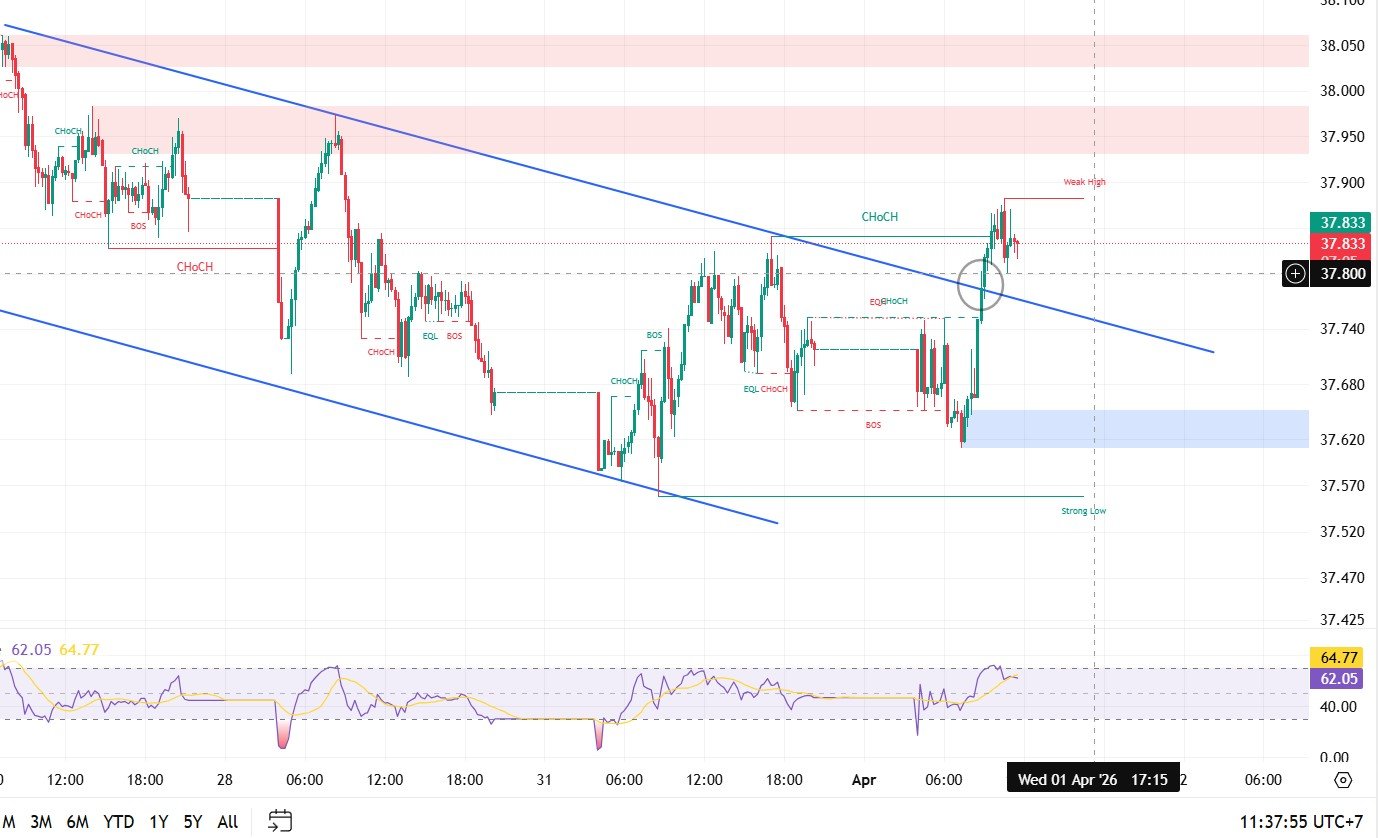
Task: Open chart settings hexagon icon on time axis
Action: coord(1343,780)
